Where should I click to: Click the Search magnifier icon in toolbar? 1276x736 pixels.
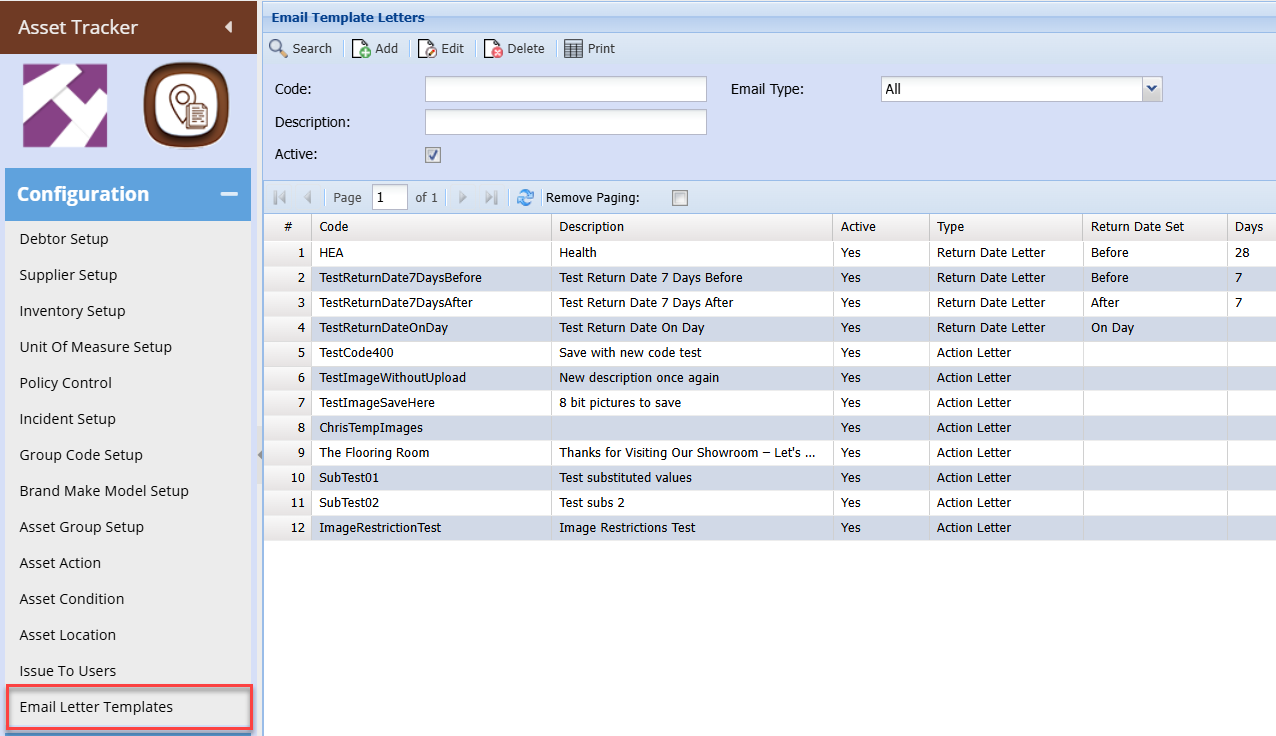pyautogui.click(x=278, y=48)
